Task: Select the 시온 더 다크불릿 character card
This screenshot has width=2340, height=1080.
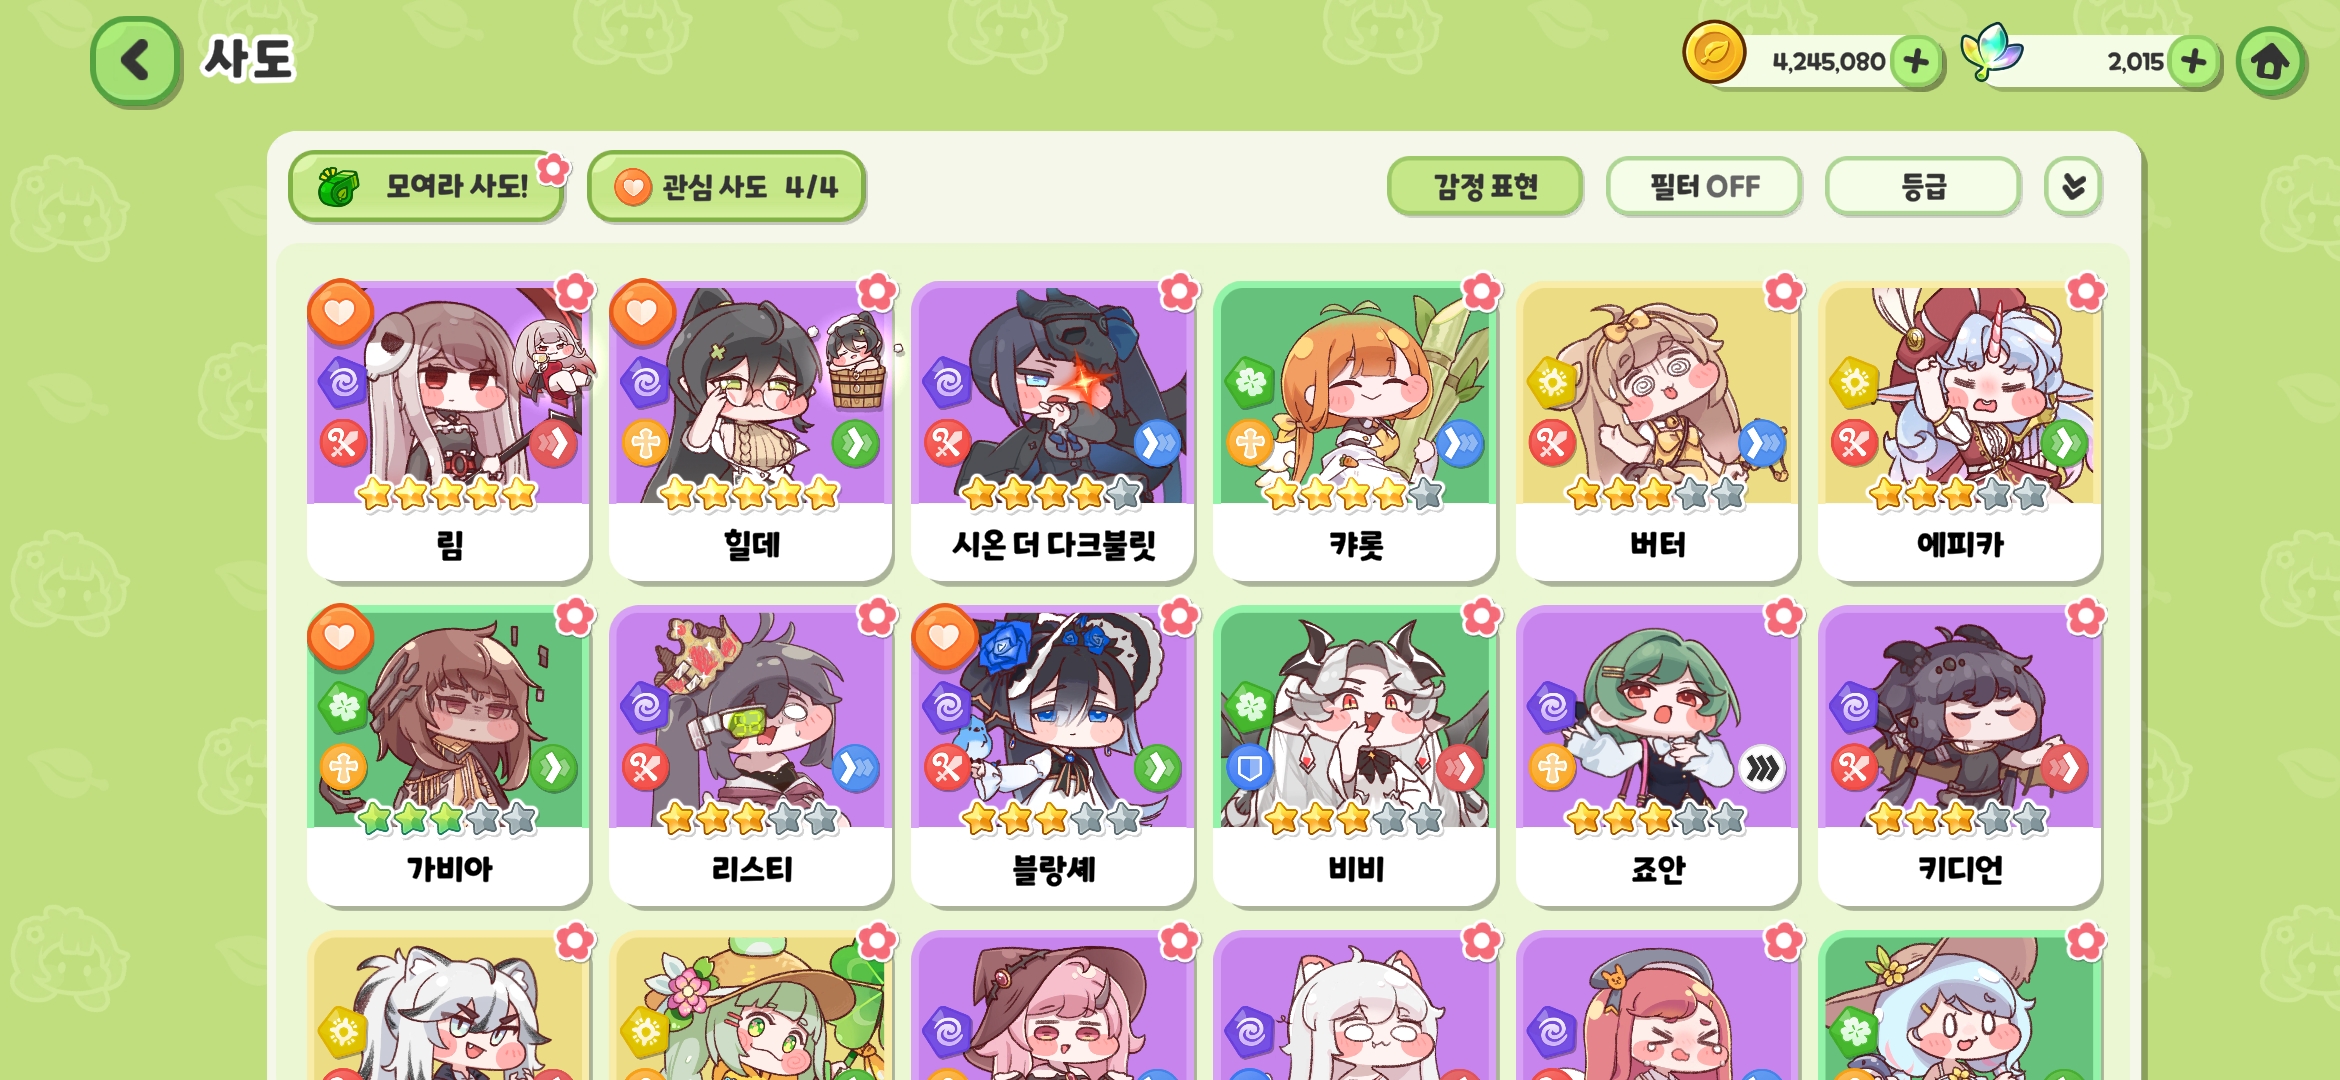Action: pos(1053,431)
